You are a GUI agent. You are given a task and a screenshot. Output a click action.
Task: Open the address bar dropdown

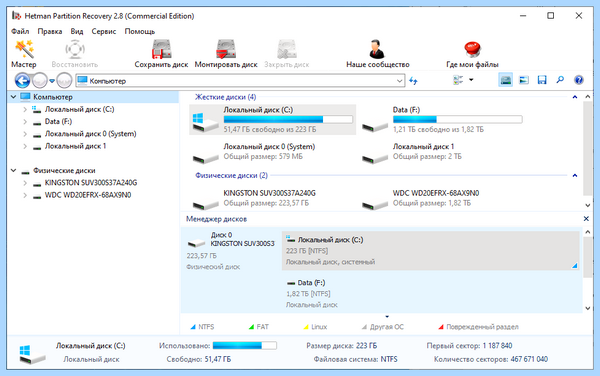click(x=399, y=81)
